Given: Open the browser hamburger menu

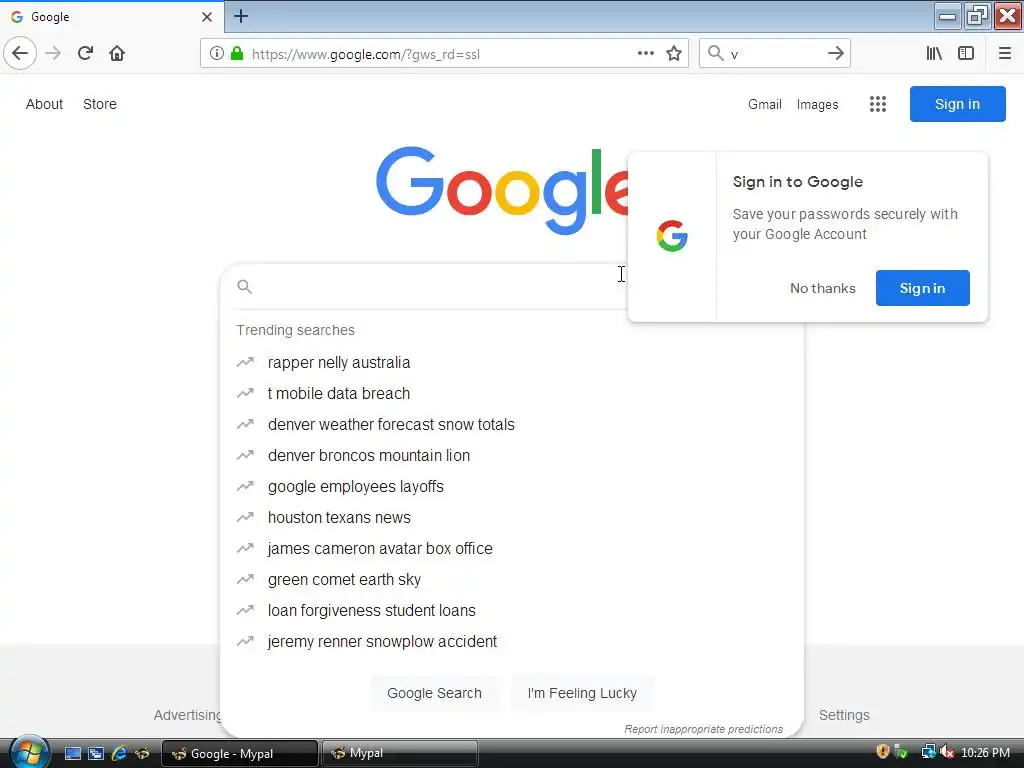Looking at the screenshot, I should pyautogui.click(x=1004, y=54).
